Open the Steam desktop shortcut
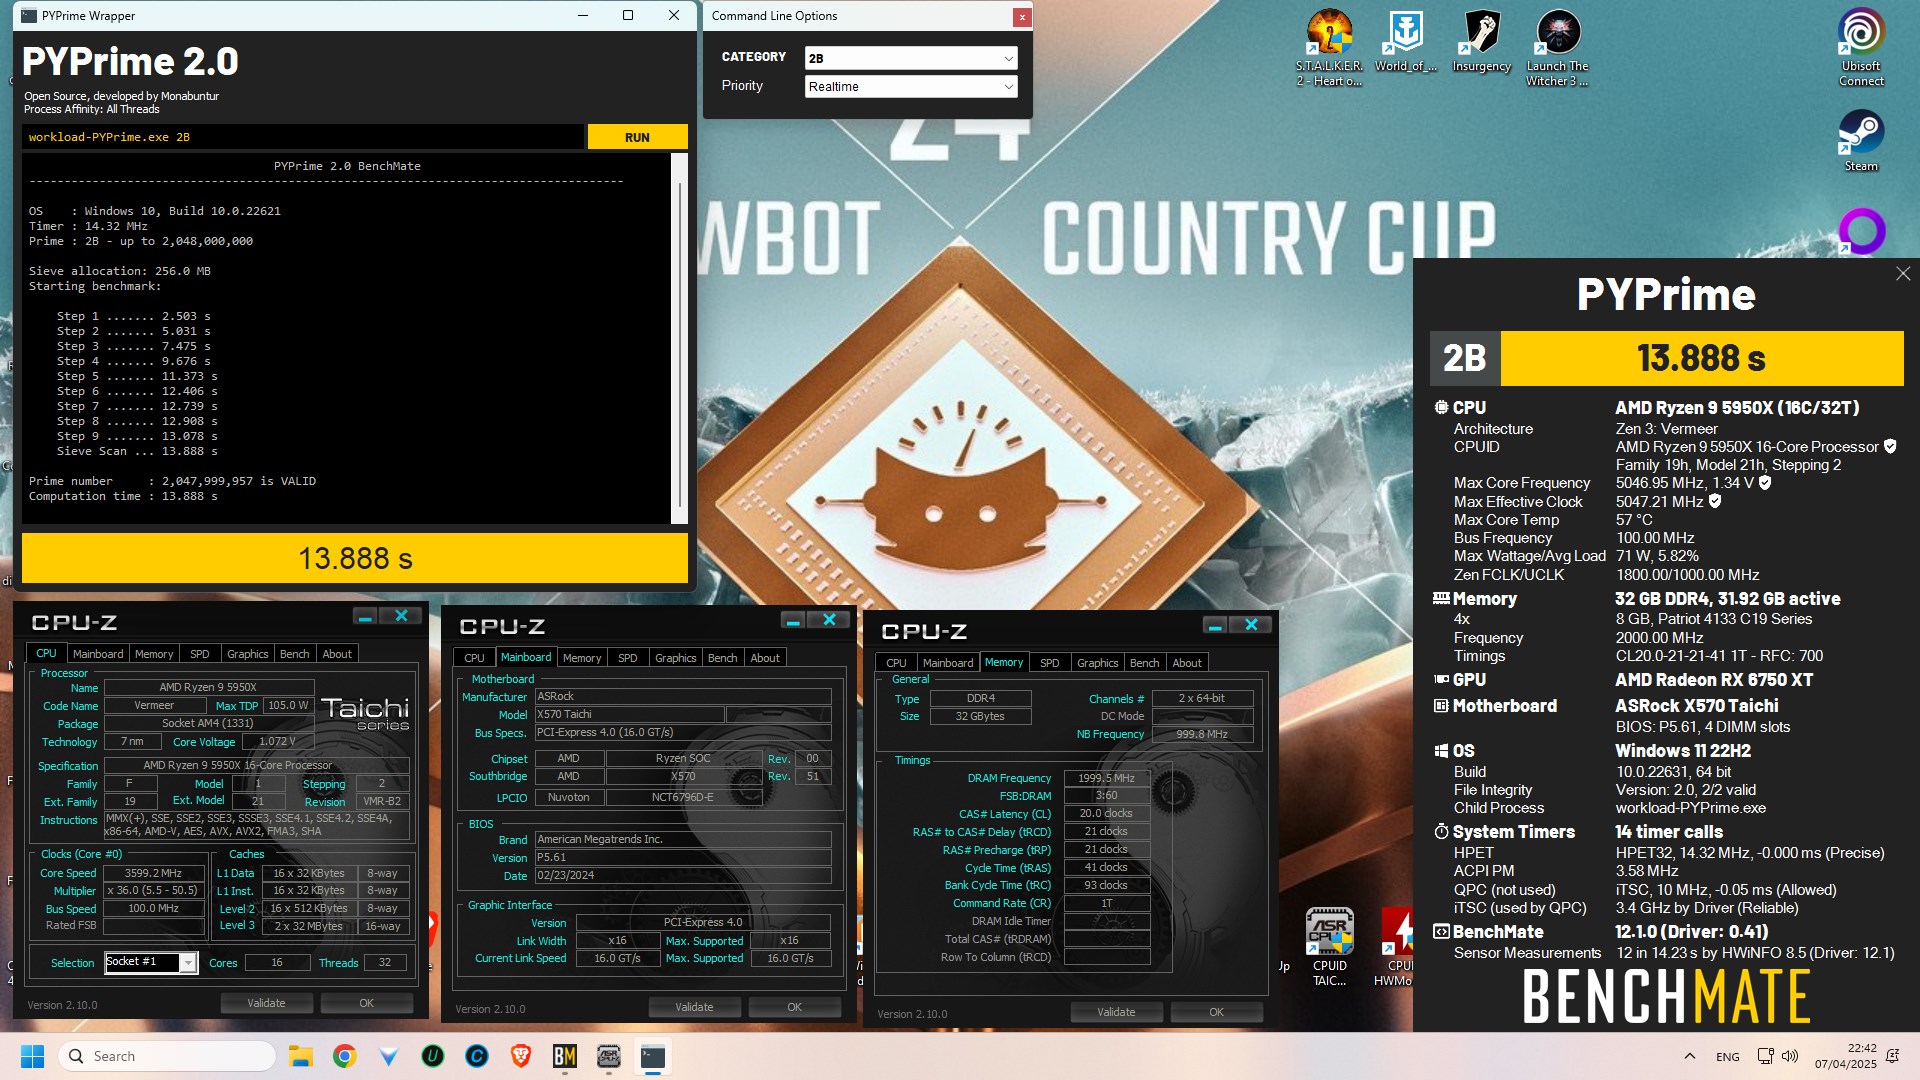The height and width of the screenshot is (1080, 1920). click(1861, 140)
